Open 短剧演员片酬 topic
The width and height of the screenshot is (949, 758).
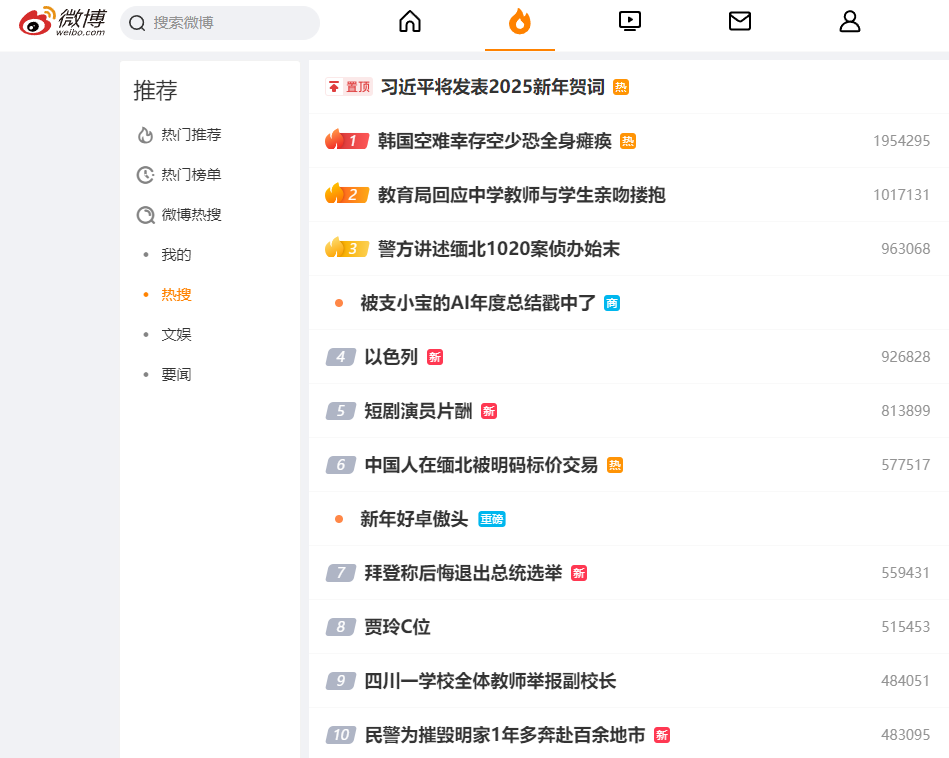pos(418,411)
